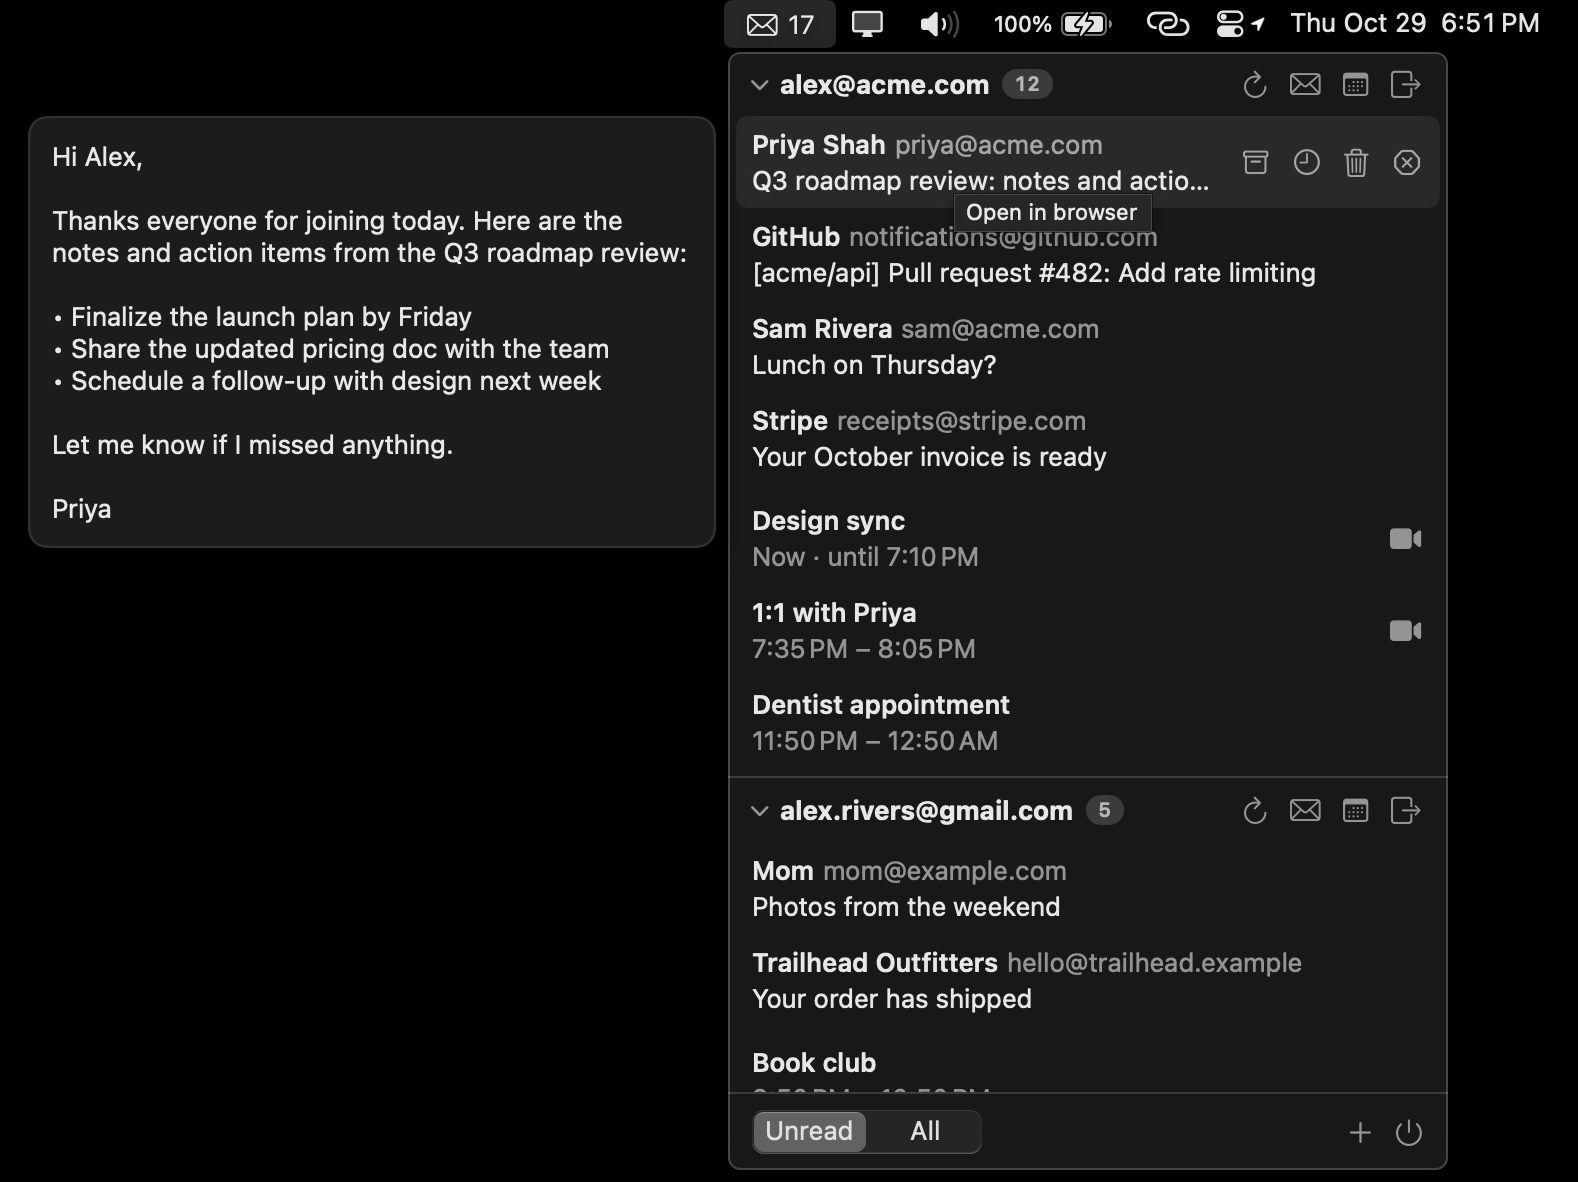Click the power icon to quit the app
Viewport: 1578px width, 1182px height.
pos(1409,1132)
